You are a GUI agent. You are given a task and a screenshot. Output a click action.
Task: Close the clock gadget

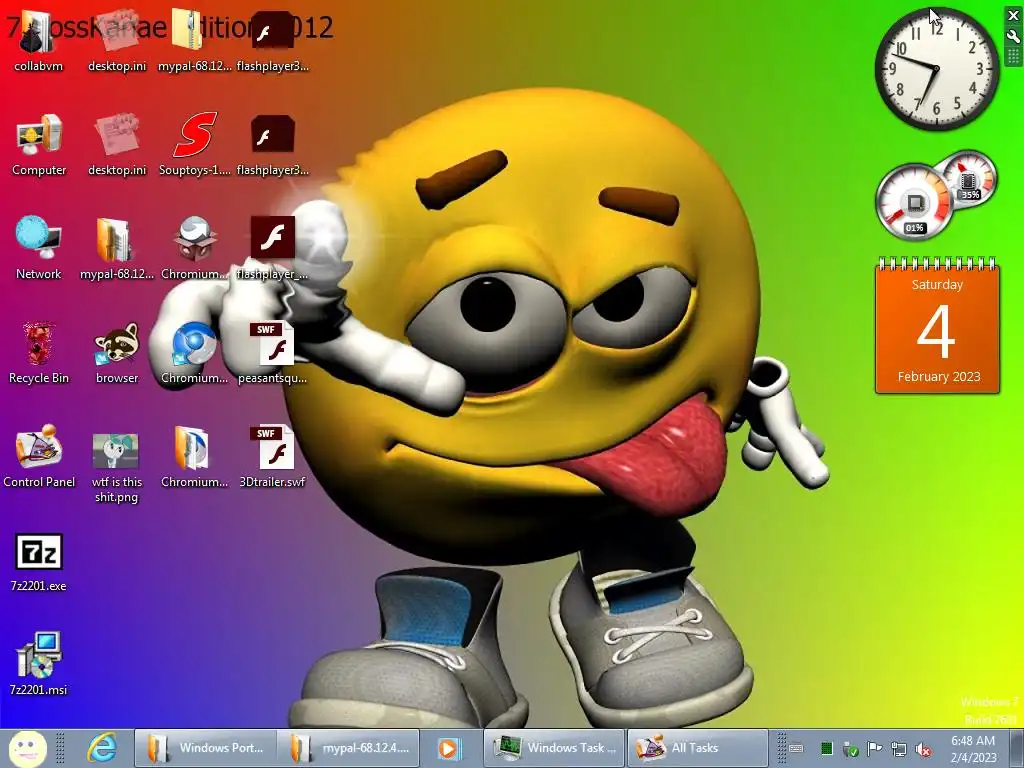click(x=1013, y=16)
